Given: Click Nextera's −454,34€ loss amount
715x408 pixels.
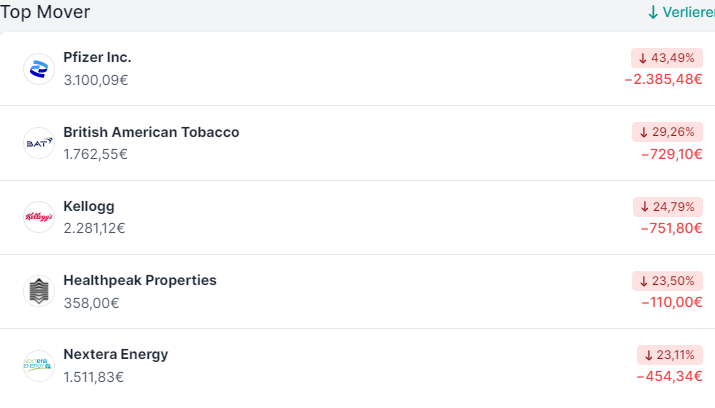Looking at the screenshot, I should (x=669, y=376).
